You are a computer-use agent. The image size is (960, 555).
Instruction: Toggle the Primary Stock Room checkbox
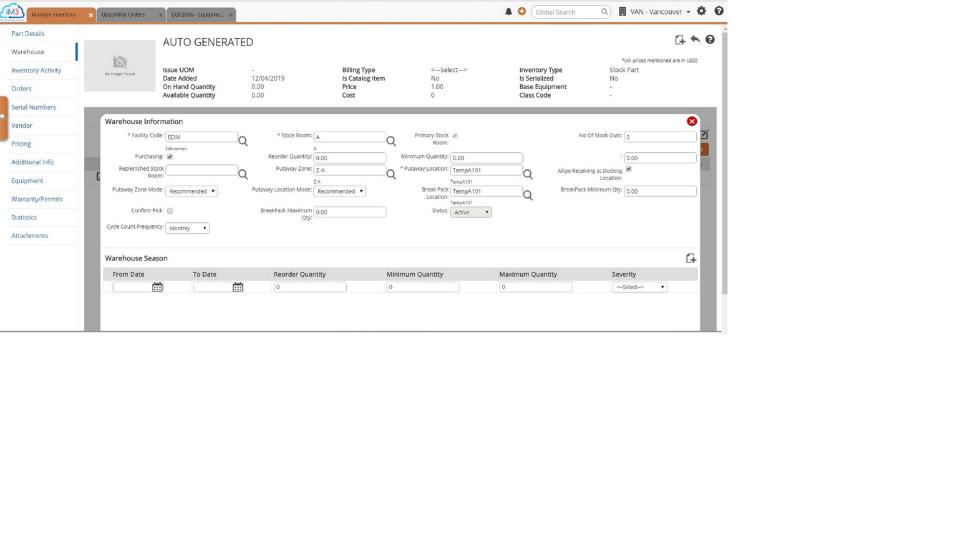(455, 136)
